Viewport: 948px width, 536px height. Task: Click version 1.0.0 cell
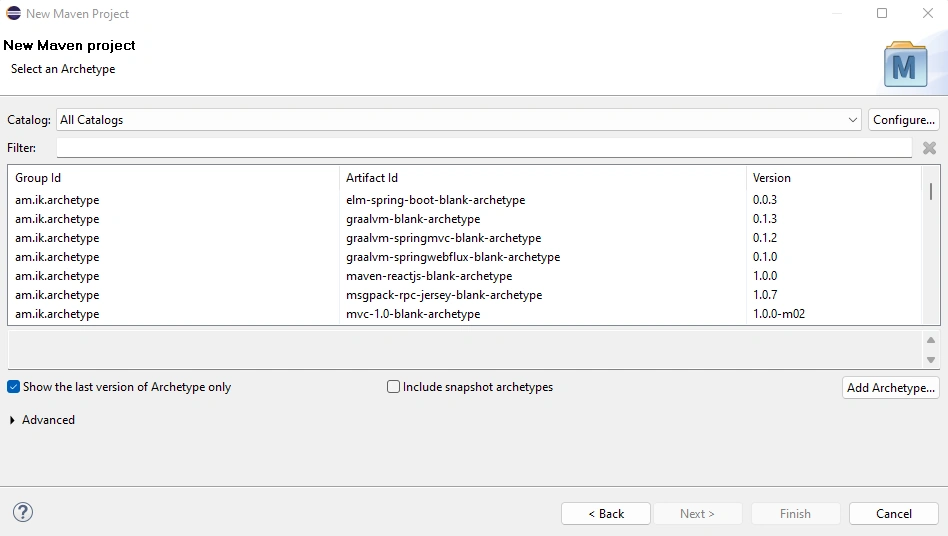point(765,276)
